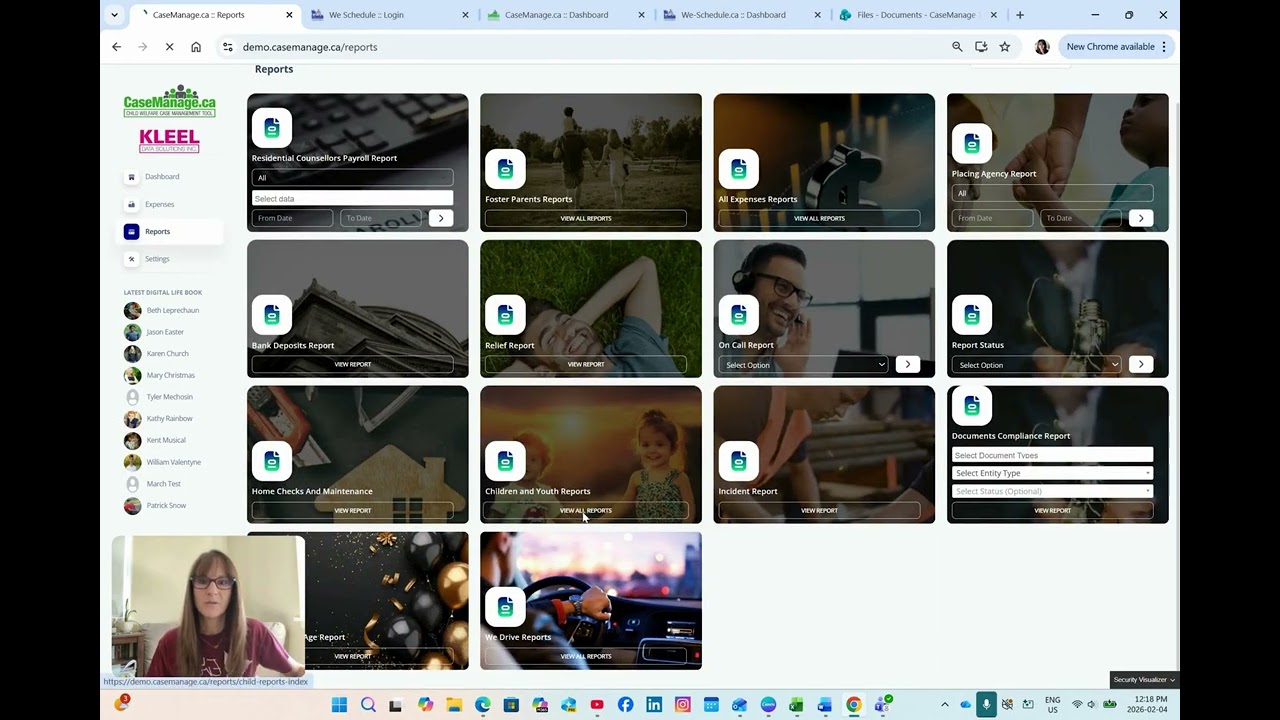View the Incident Report
This screenshot has height=720, width=1280.
pos(819,510)
